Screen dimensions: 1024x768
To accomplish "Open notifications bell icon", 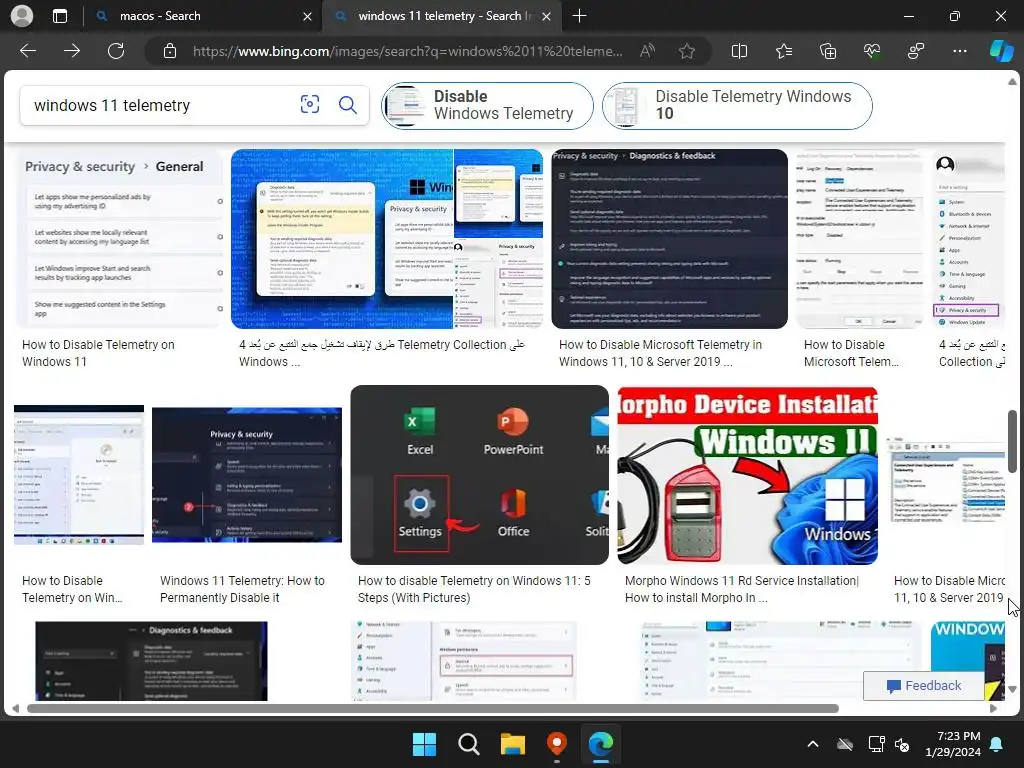I will (x=997, y=744).
